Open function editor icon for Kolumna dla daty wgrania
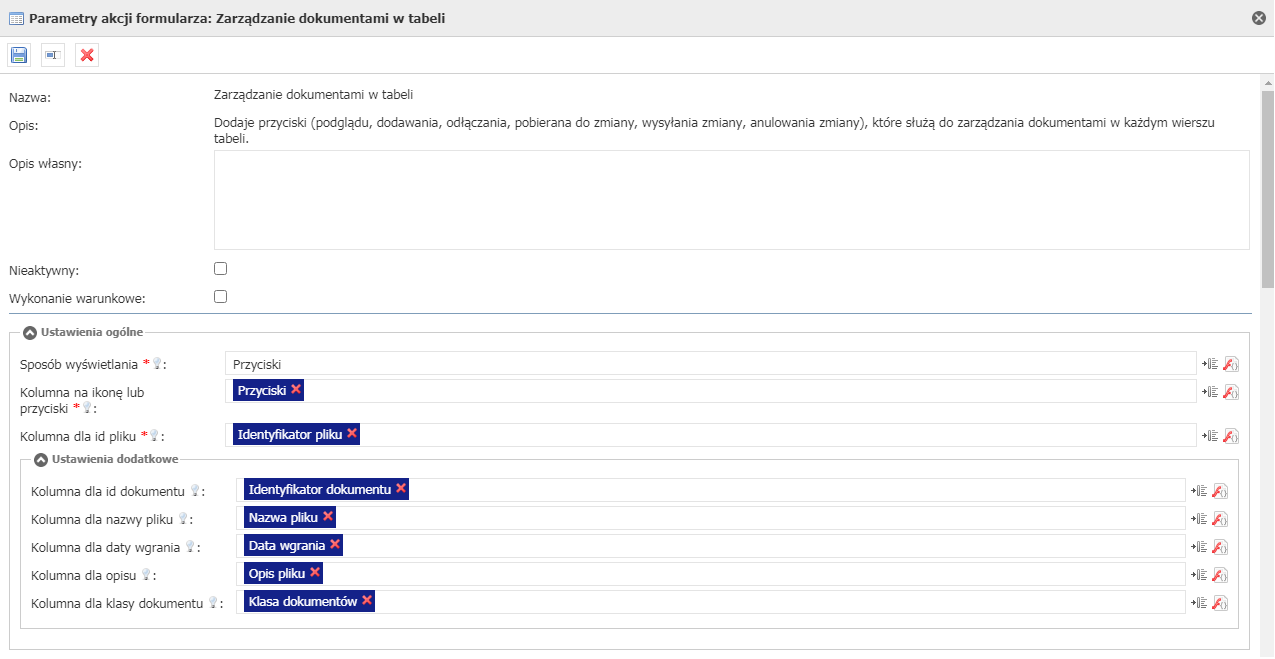Image resolution: width=1275 pixels, height=659 pixels. click(1220, 547)
